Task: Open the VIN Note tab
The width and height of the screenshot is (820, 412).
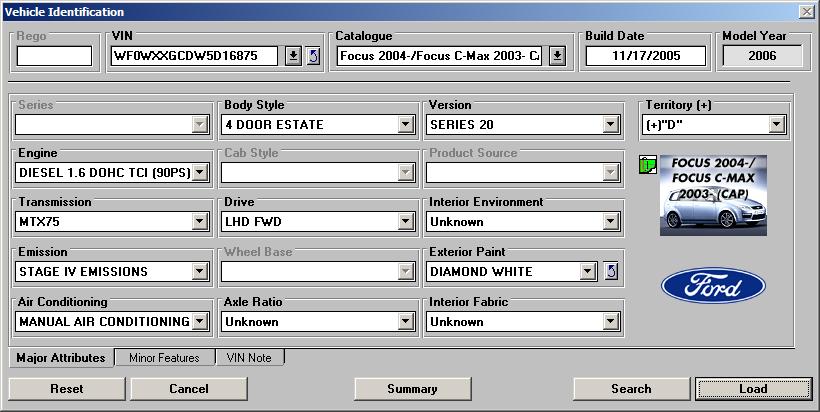Action: (250, 358)
